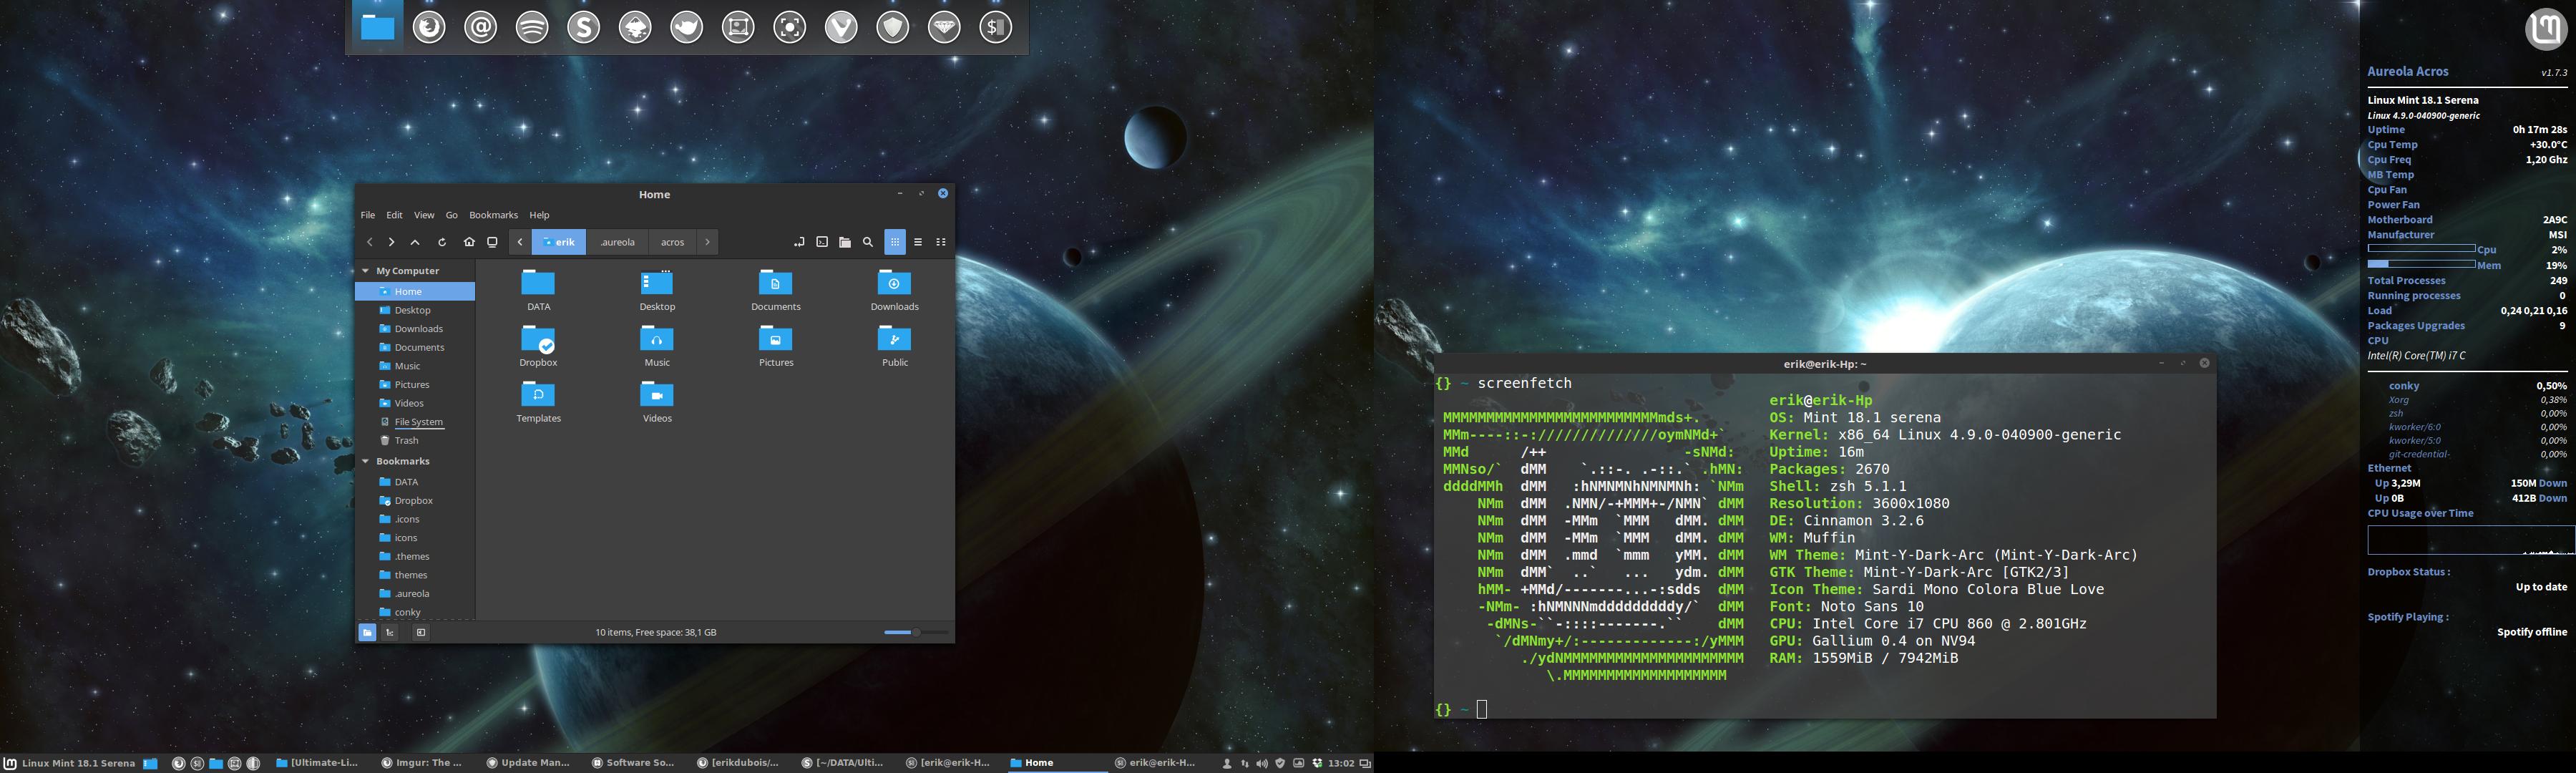Image resolution: width=2576 pixels, height=773 pixels.
Task: Open the Bookmarks menu
Action: [x=494, y=215]
